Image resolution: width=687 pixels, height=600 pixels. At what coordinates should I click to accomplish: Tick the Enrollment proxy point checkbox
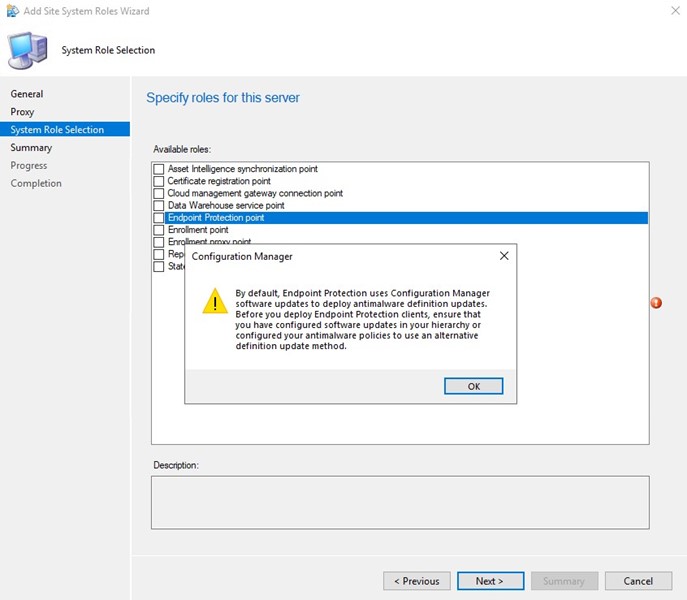point(159,242)
